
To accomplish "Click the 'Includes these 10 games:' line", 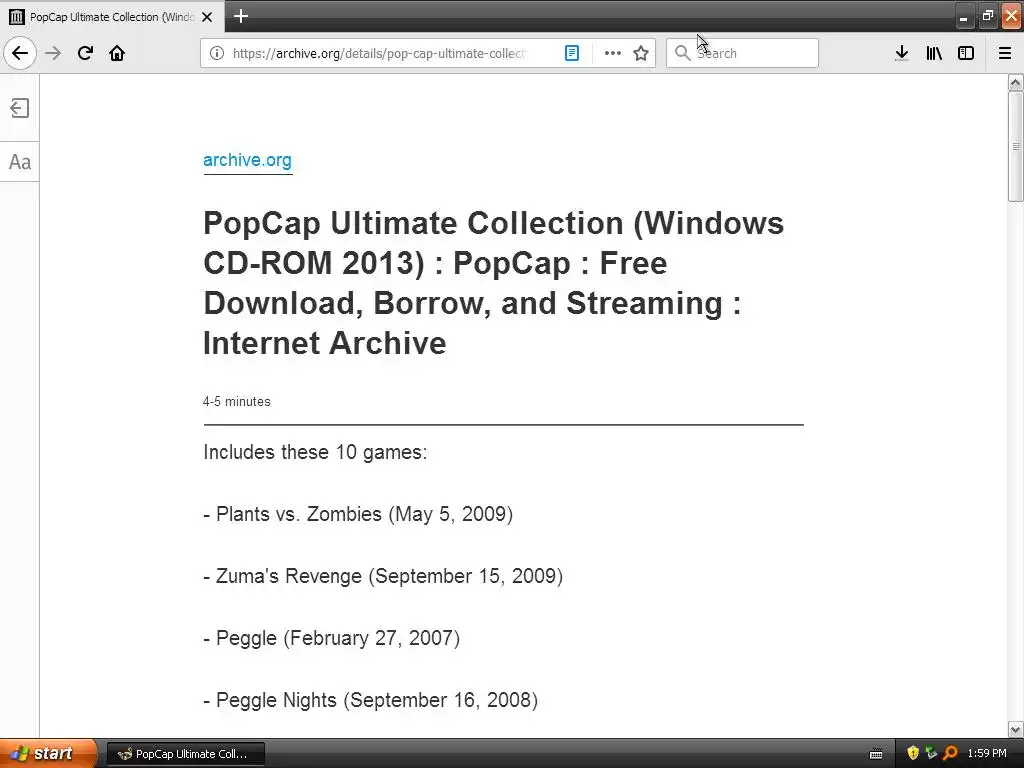I will [315, 452].
